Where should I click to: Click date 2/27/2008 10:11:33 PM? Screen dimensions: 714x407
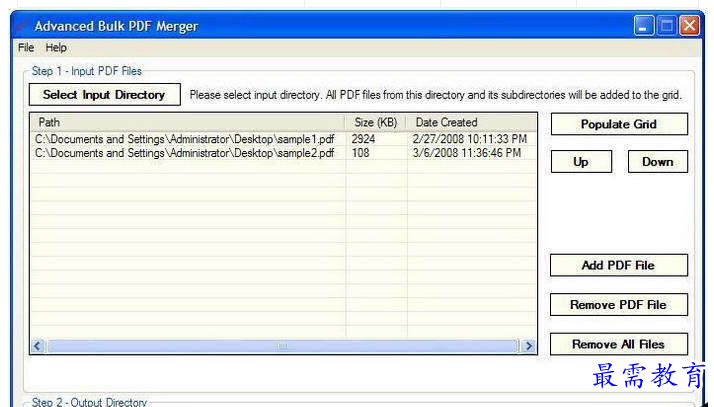pyautogui.click(x=469, y=139)
